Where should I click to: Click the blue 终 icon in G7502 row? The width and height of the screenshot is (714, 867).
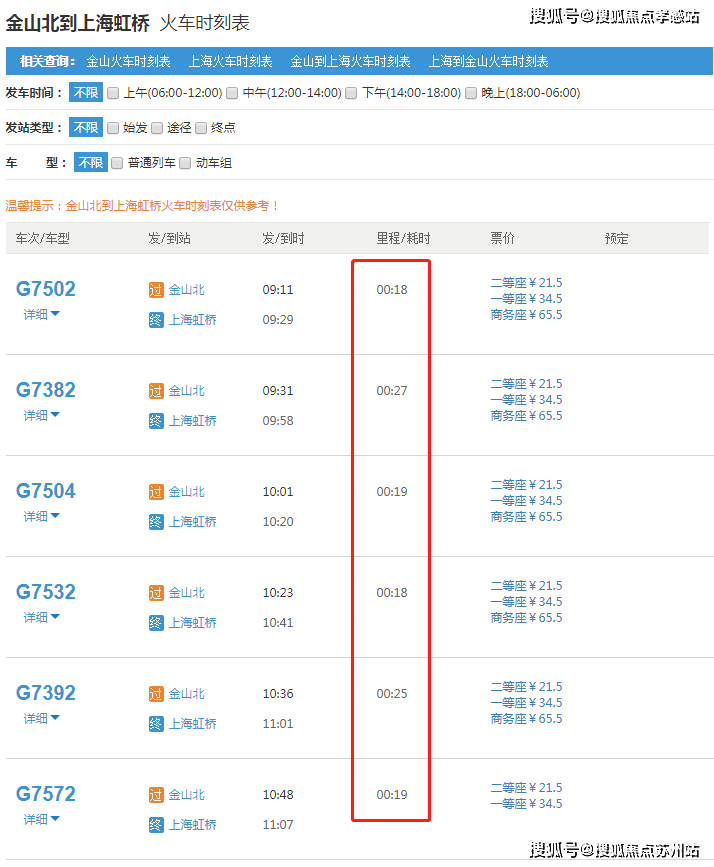(x=155, y=320)
